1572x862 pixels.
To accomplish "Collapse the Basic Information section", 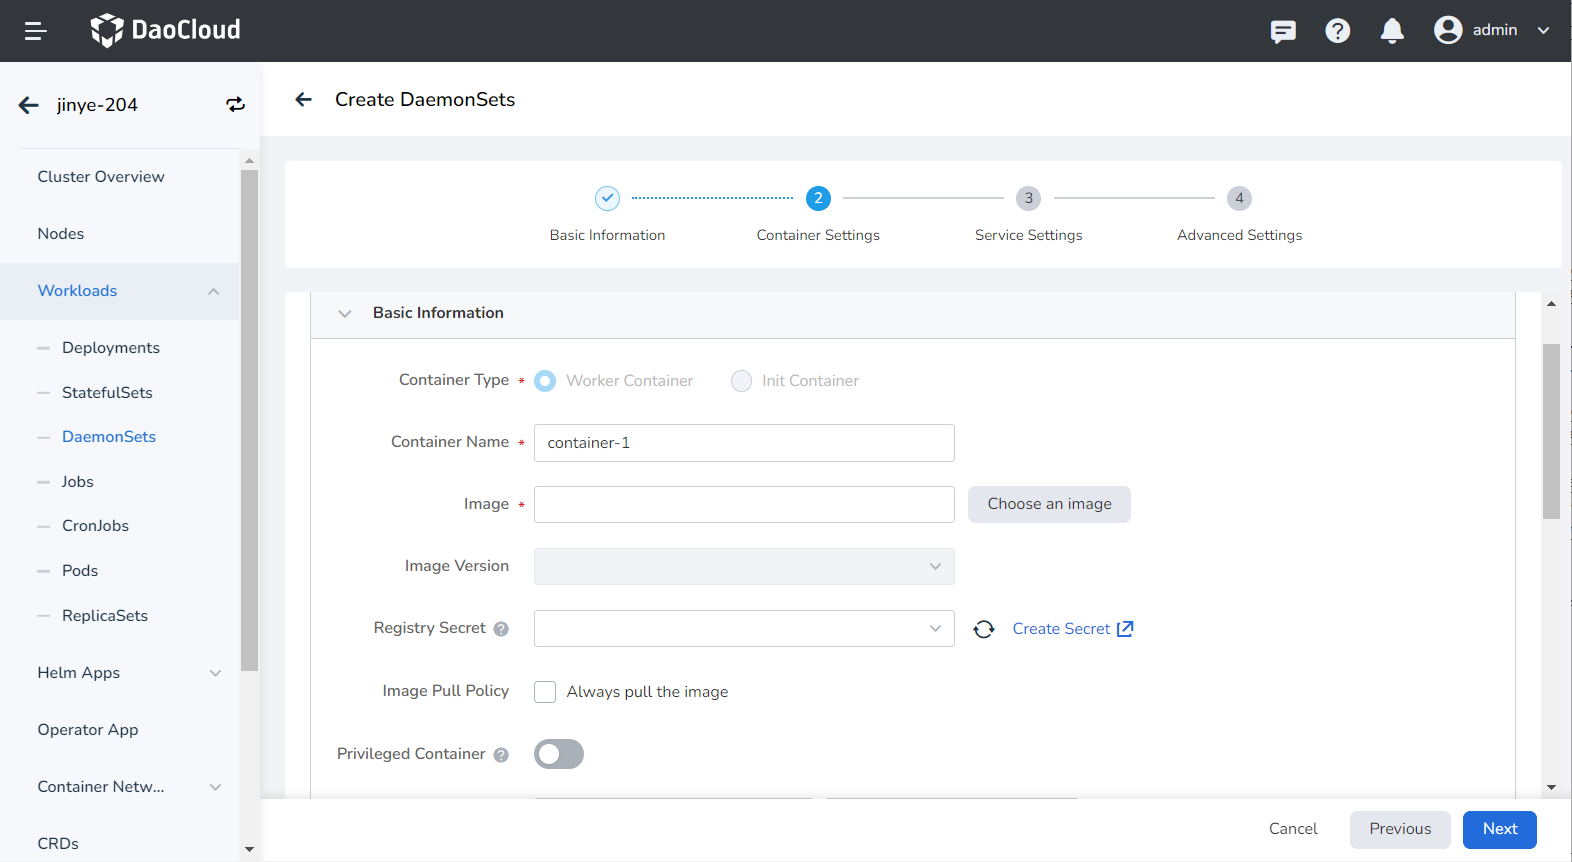I will [x=345, y=314].
